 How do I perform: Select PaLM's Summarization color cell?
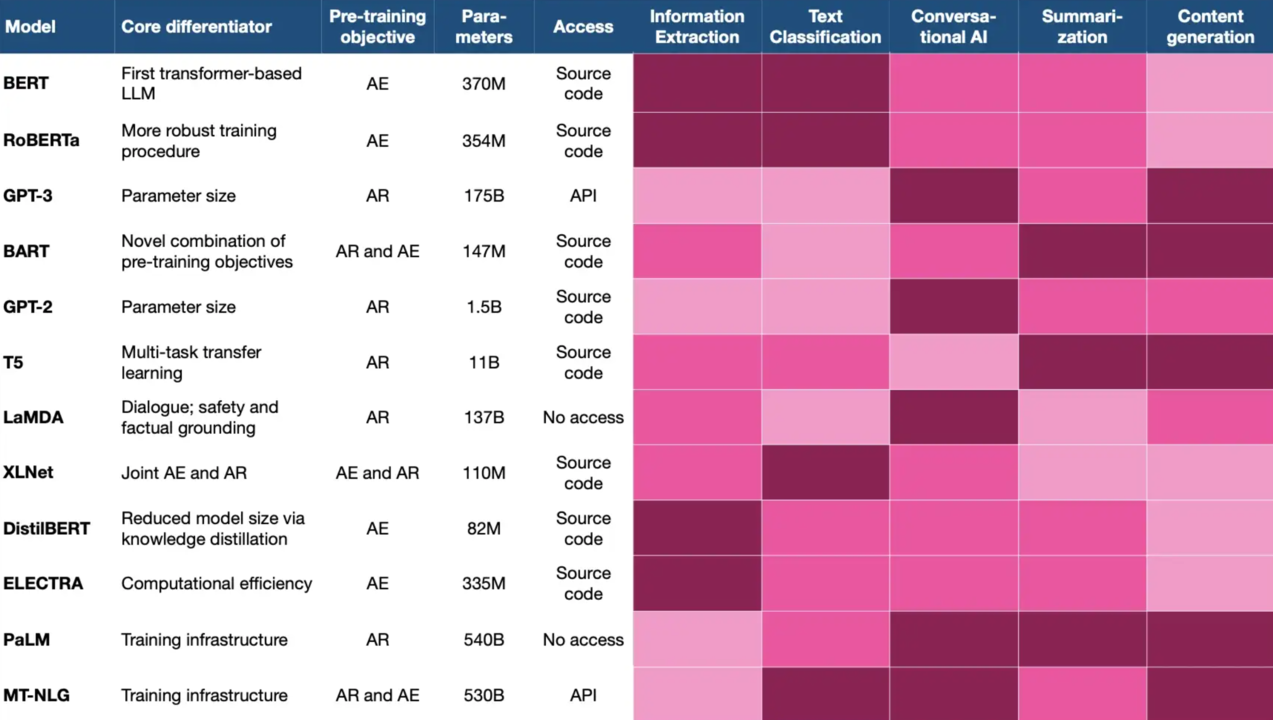(1082, 639)
